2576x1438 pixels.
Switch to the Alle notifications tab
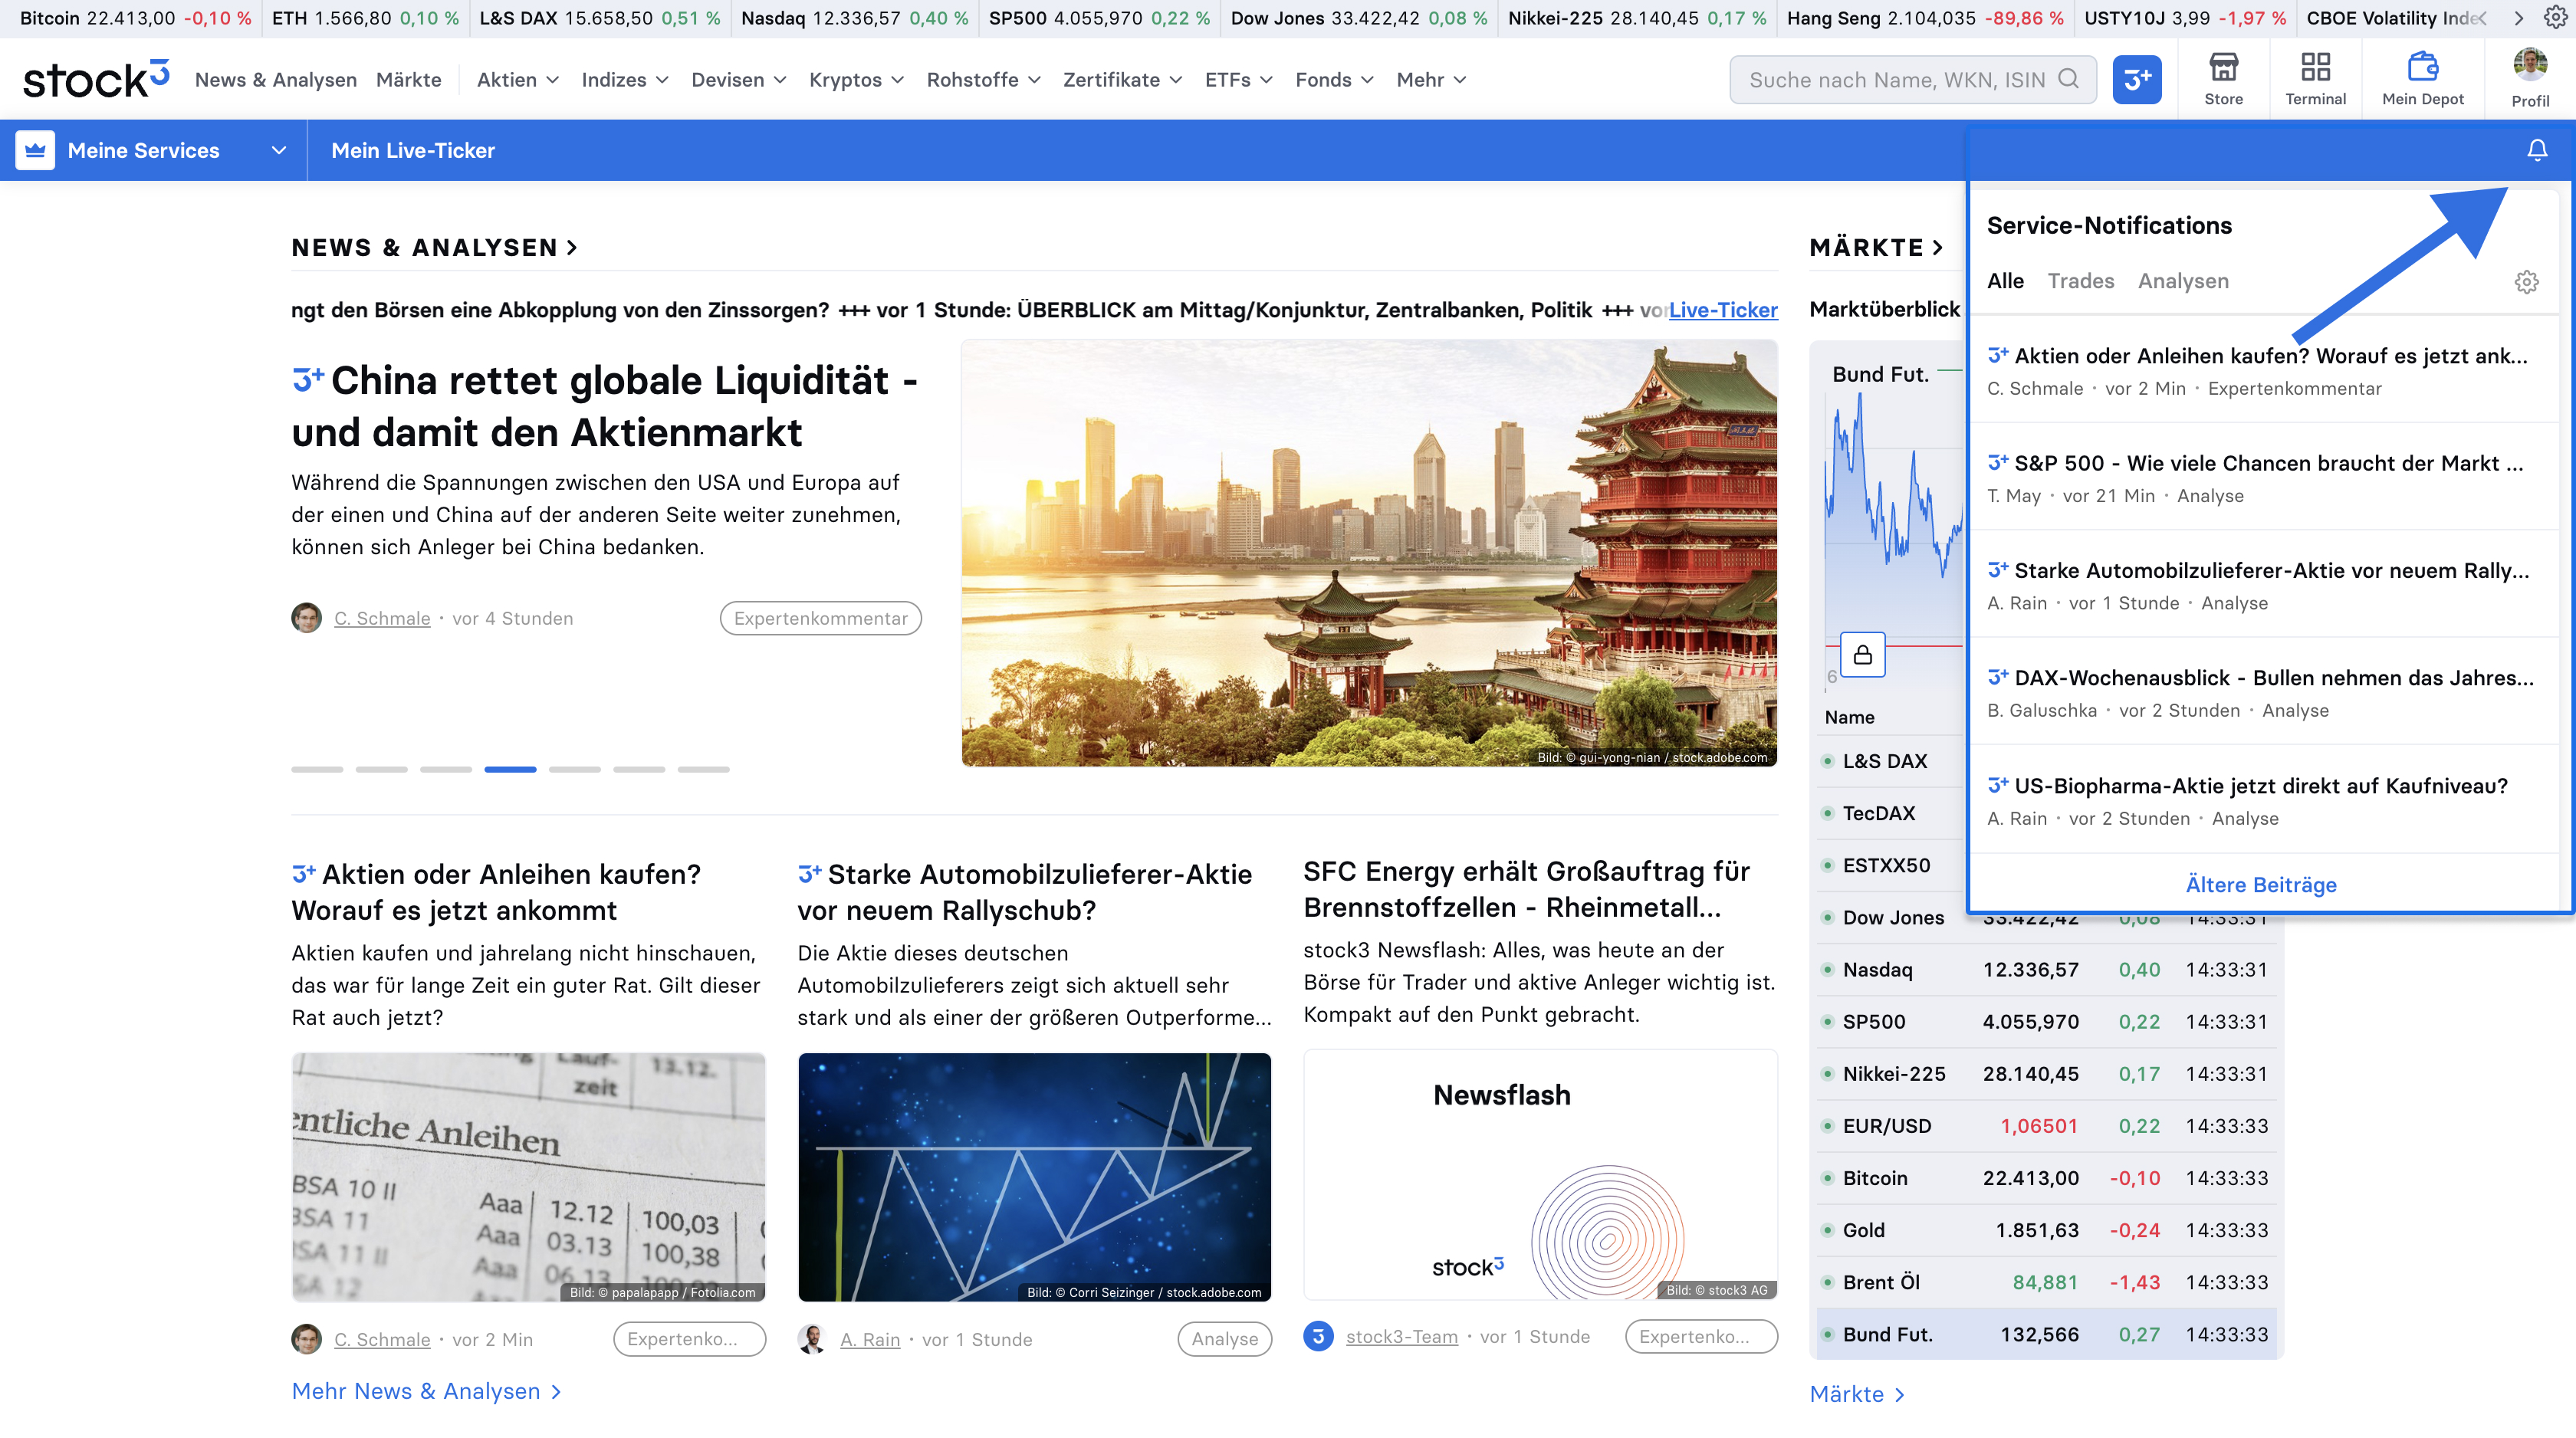pyautogui.click(x=2004, y=281)
